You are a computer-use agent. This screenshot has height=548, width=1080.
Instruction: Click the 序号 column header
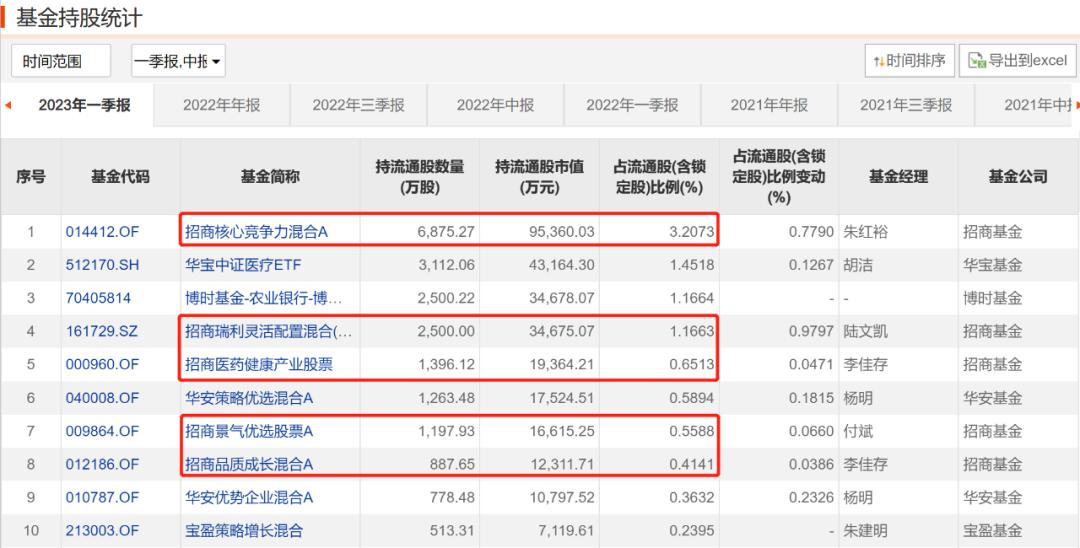pyautogui.click(x=30, y=176)
